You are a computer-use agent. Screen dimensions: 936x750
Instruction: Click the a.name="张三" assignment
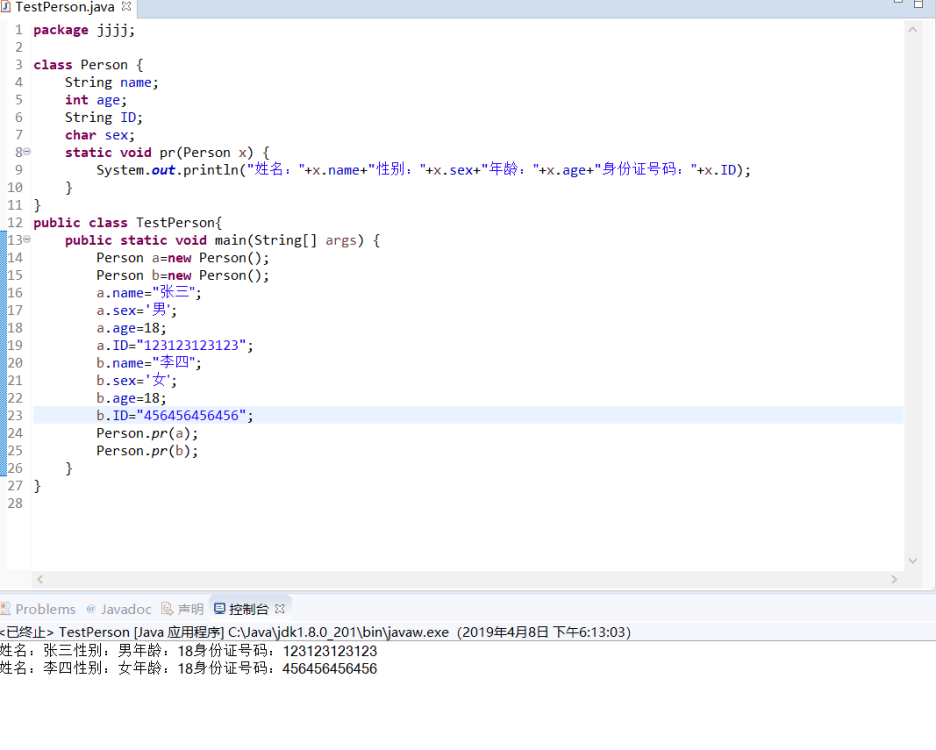pos(149,293)
